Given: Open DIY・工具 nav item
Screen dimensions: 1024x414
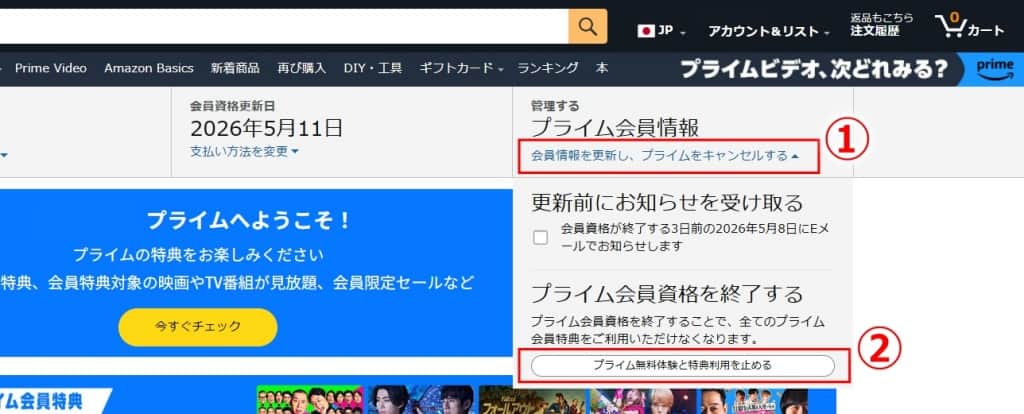Looking at the screenshot, I should click(x=373, y=68).
